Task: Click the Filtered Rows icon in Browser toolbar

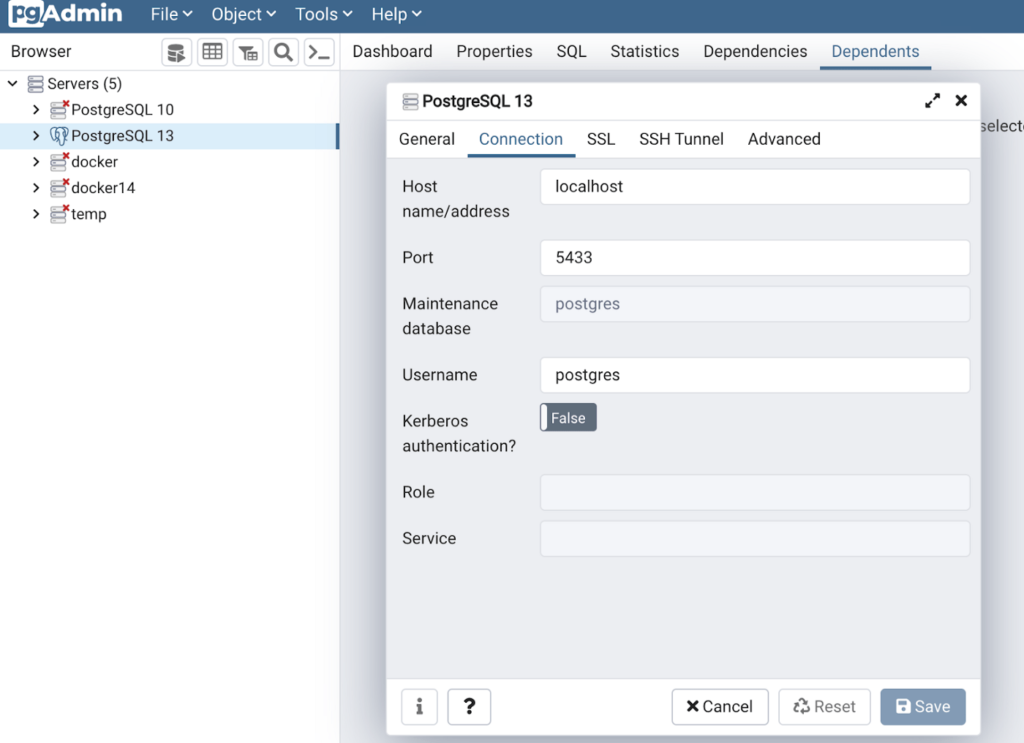Action: tap(248, 52)
